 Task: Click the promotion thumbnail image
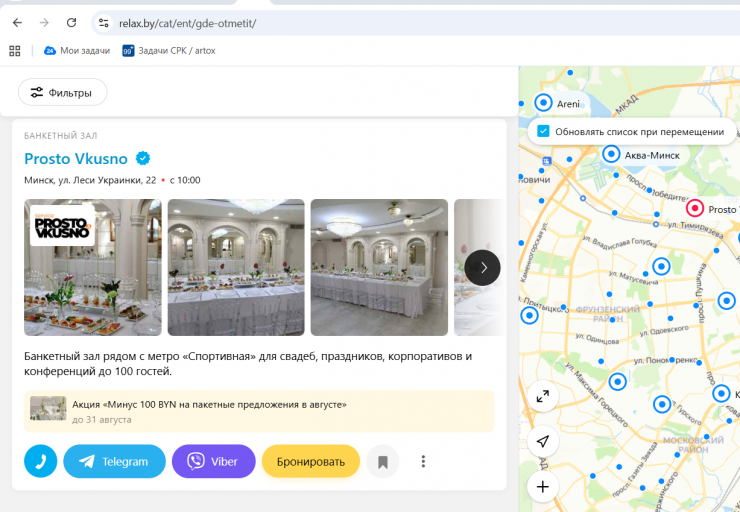coord(48,408)
